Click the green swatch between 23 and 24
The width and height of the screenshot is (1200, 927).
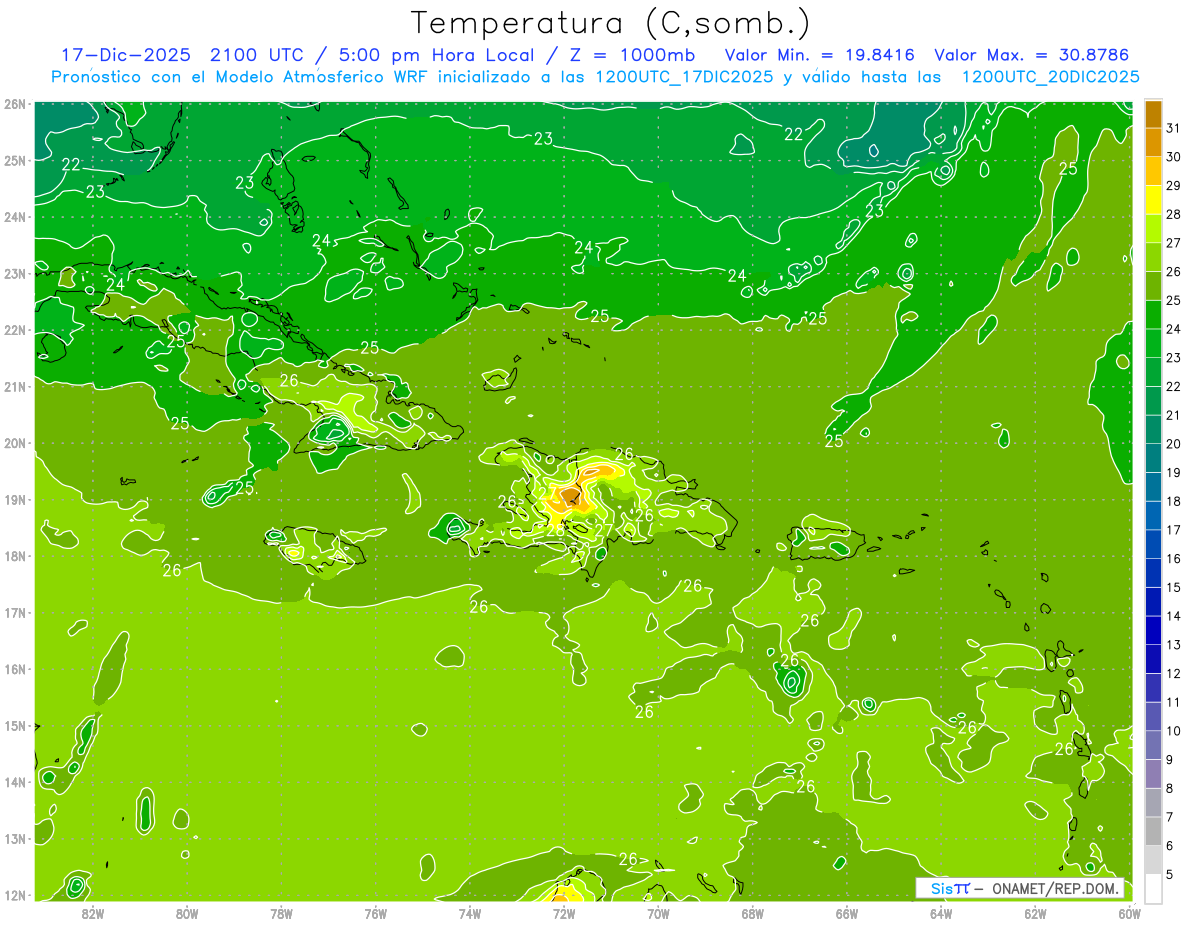pos(1153,343)
